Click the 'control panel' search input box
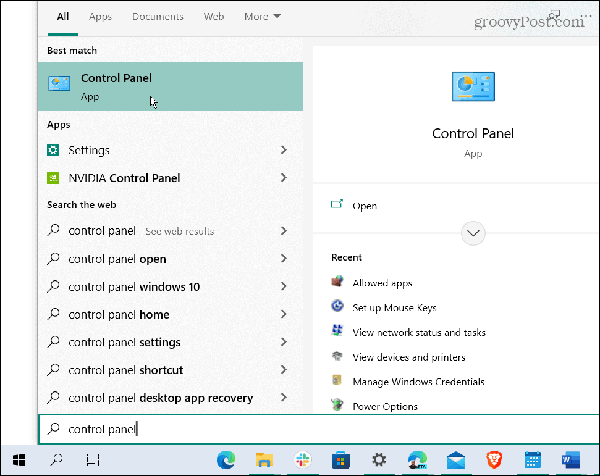This screenshot has width=600, height=476. tap(319, 429)
